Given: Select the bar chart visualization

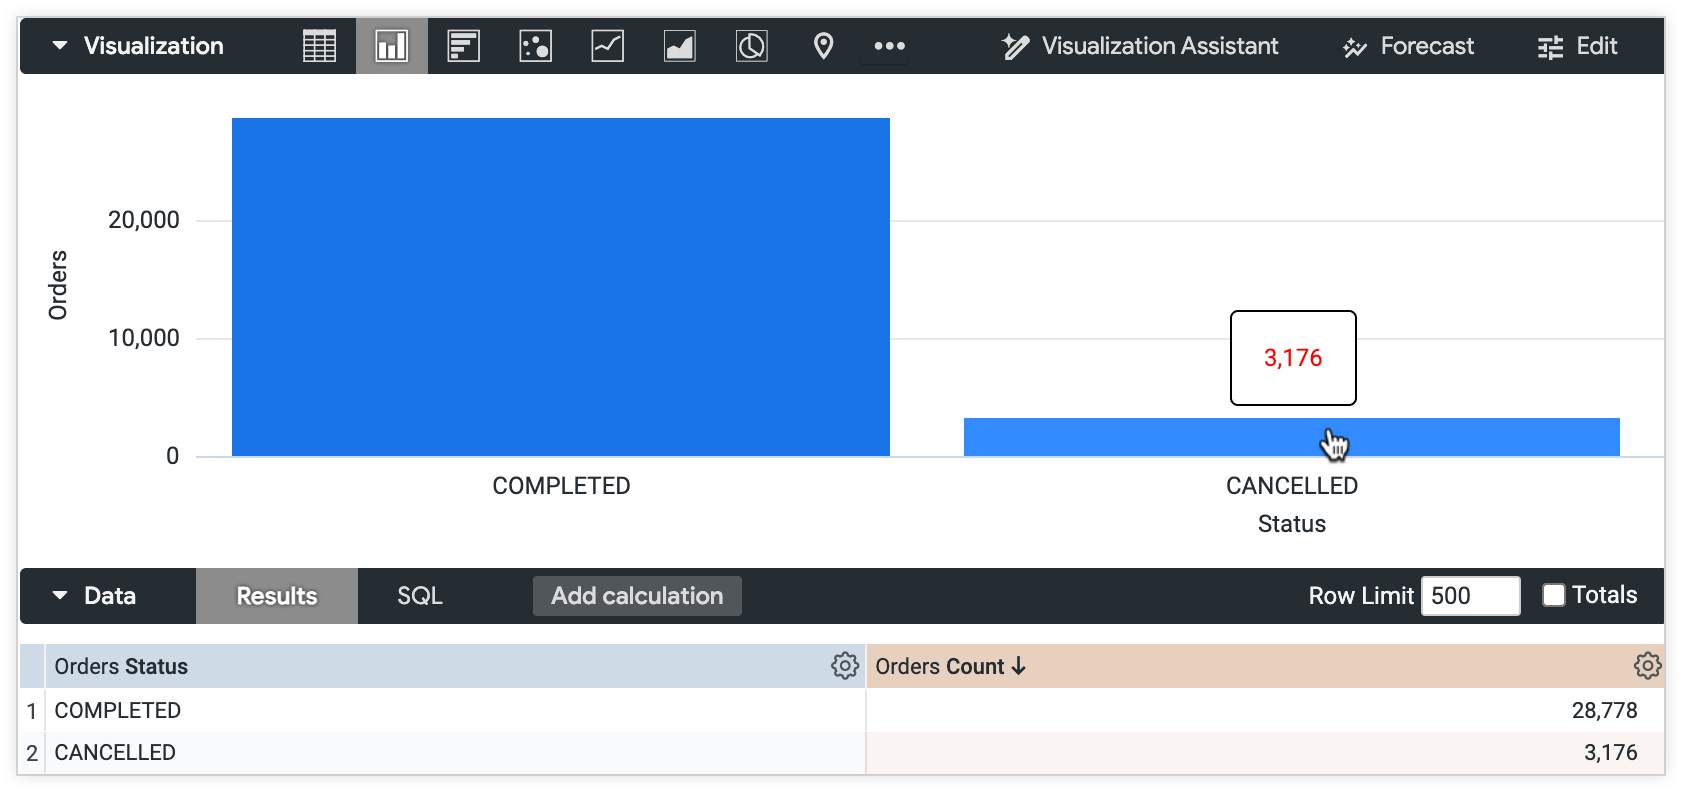Looking at the screenshot, I should coord(463,45).
